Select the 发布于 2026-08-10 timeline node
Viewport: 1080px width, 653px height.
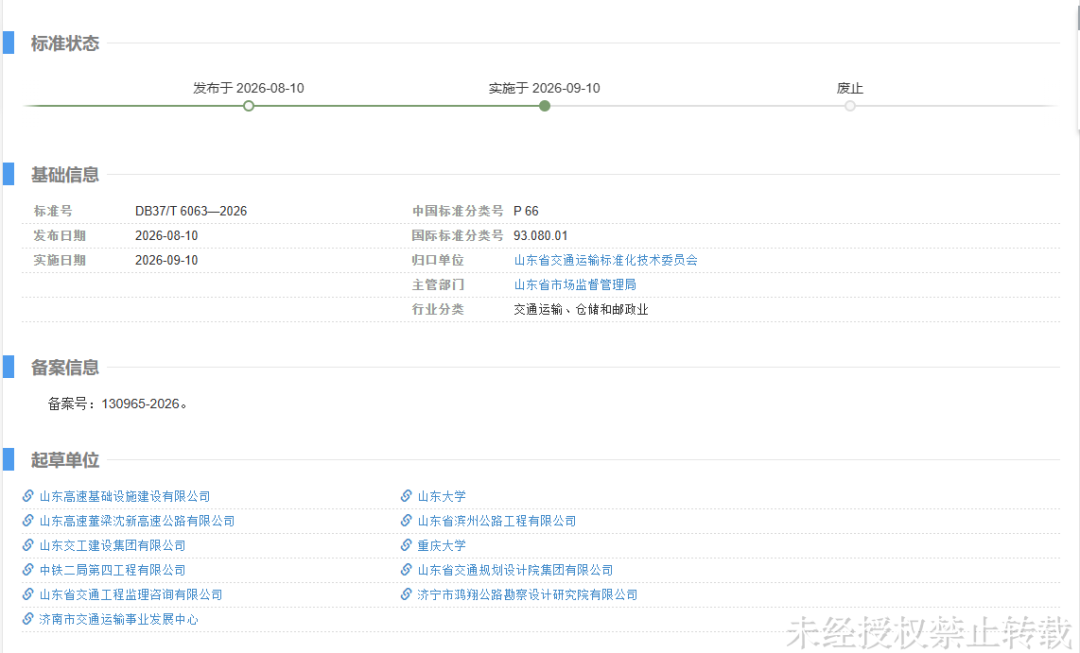pyautogui.click(x=249, y=106)
